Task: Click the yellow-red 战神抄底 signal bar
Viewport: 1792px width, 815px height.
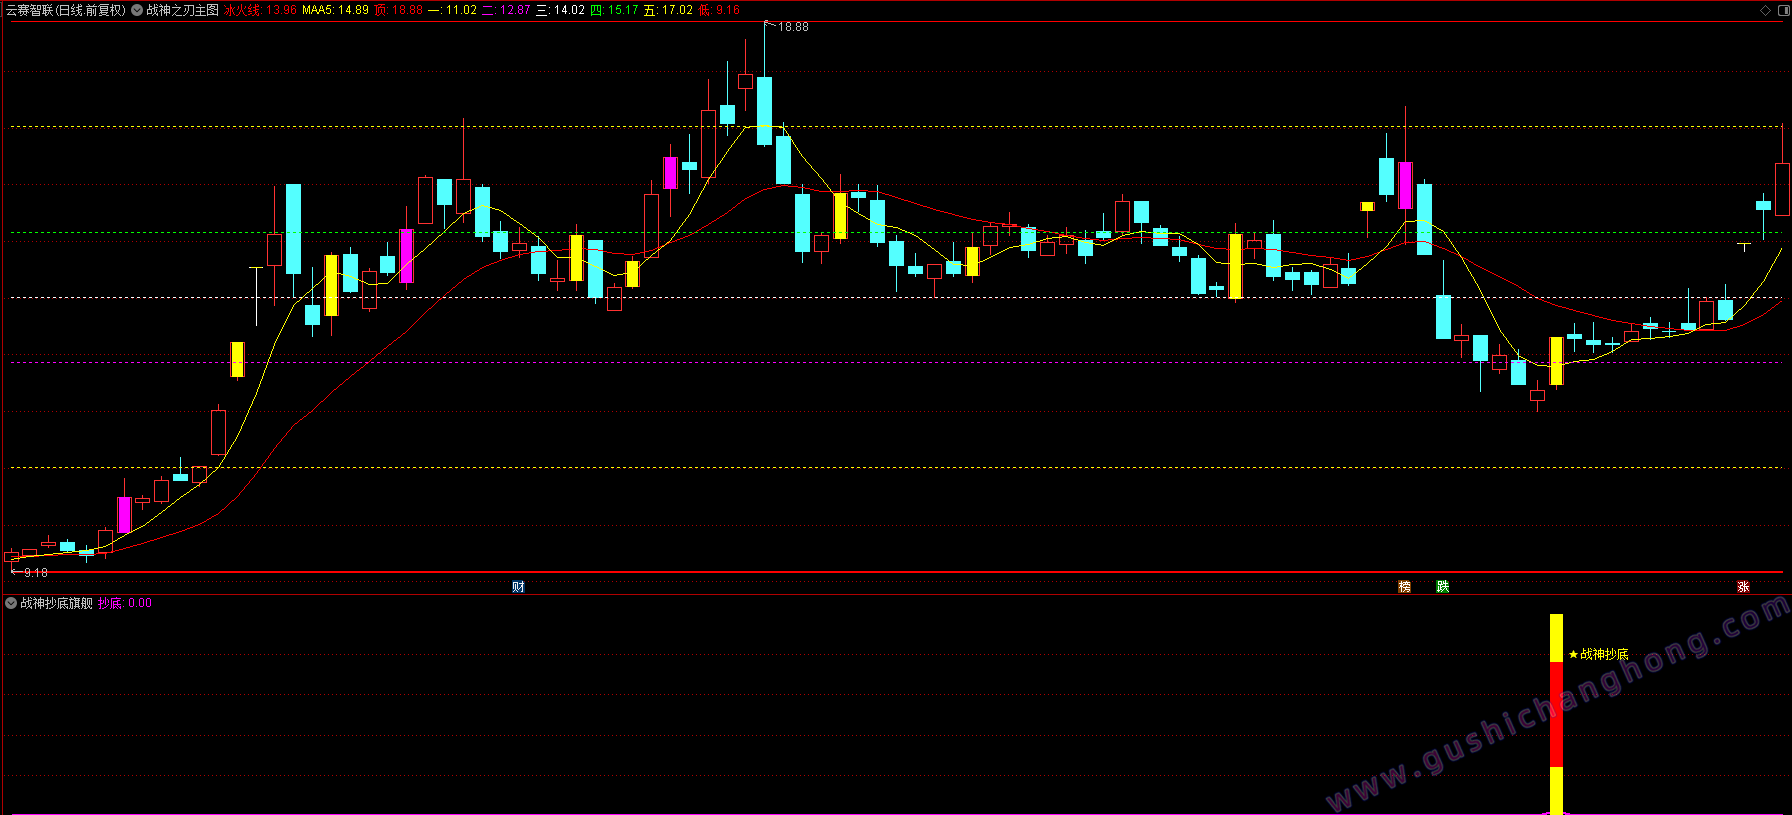Action: coord(1556,714)
